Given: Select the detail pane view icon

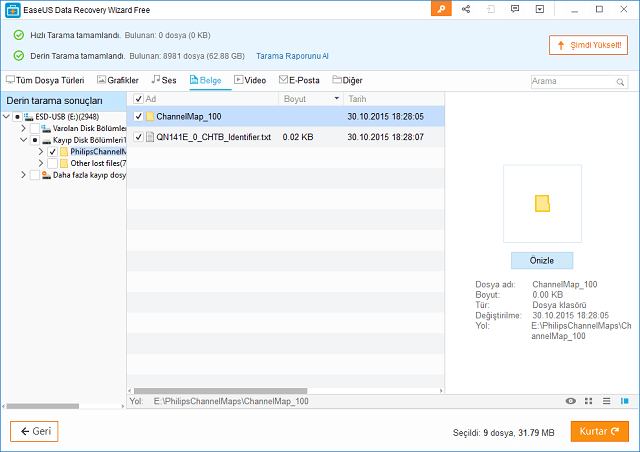Looking at the screenshot, I should tap(624, 401).
